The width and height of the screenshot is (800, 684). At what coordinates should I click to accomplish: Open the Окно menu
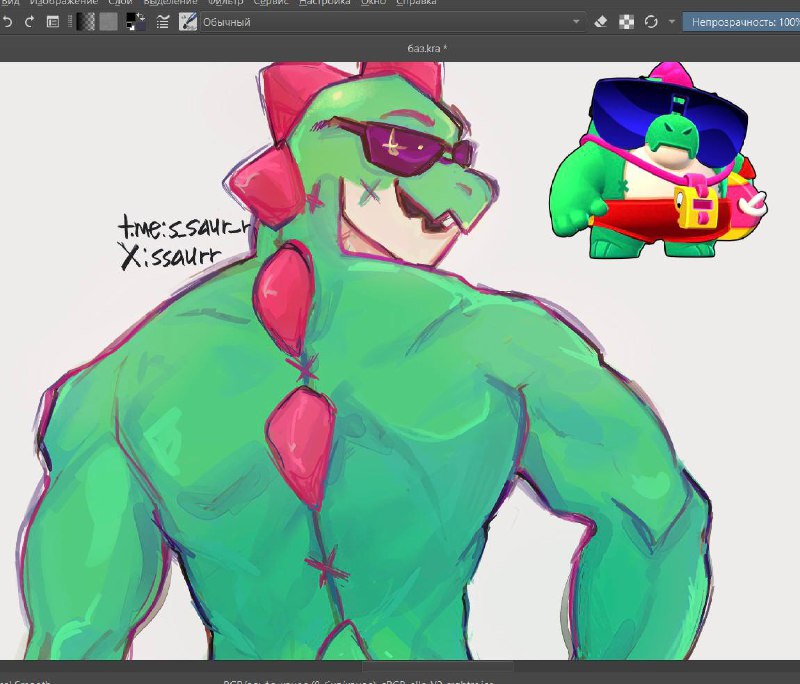[373, 3]
